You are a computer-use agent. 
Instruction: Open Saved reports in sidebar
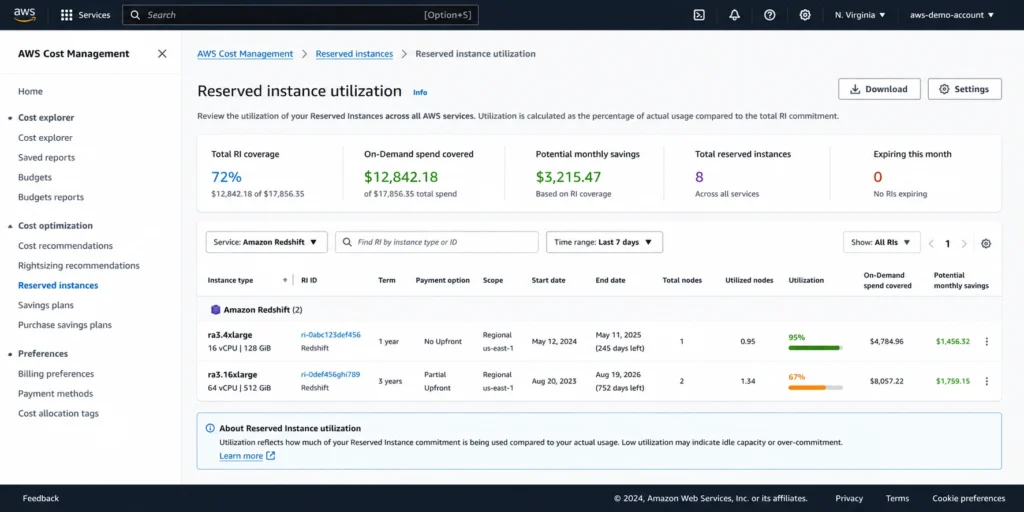coord(46,157)
